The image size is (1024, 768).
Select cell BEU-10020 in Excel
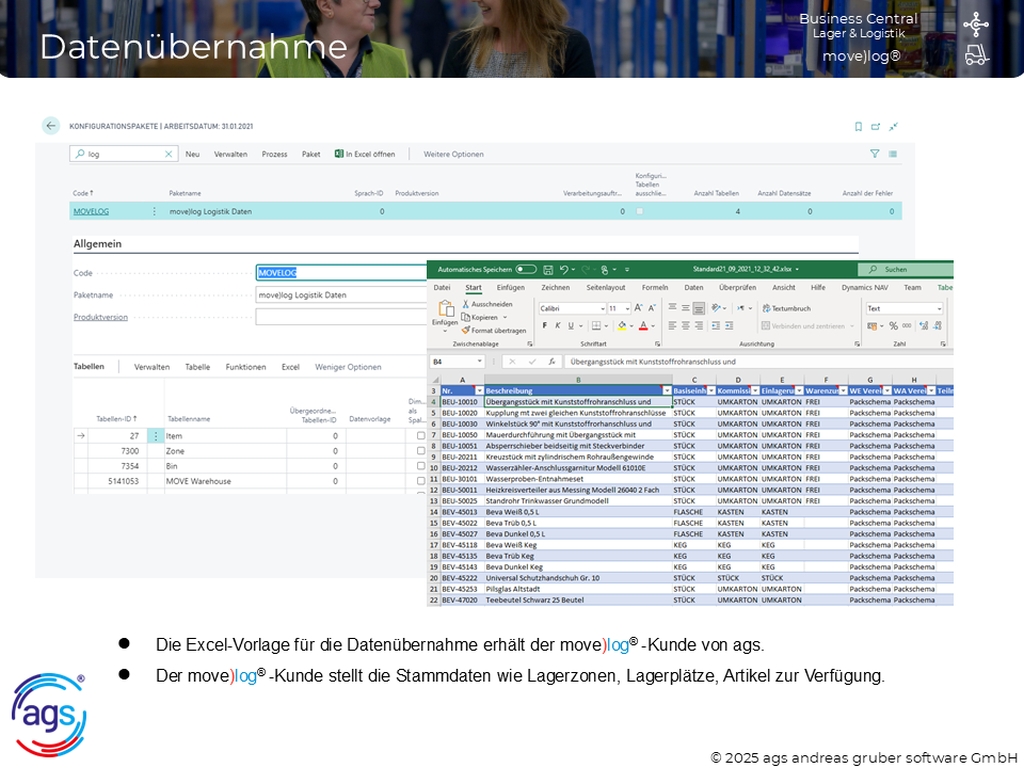pos(460,413)
